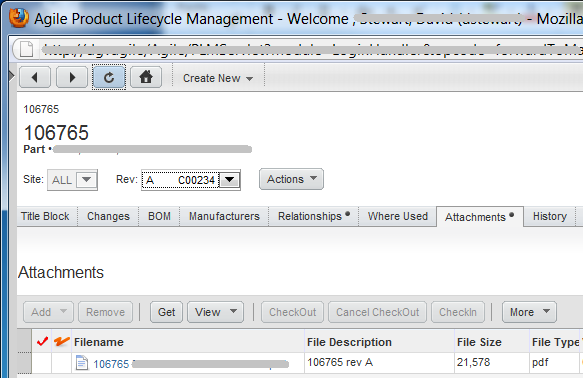Select the 106765 attachment row selector cell
Screen dimensions: 583x378
[x=25, y=363]
